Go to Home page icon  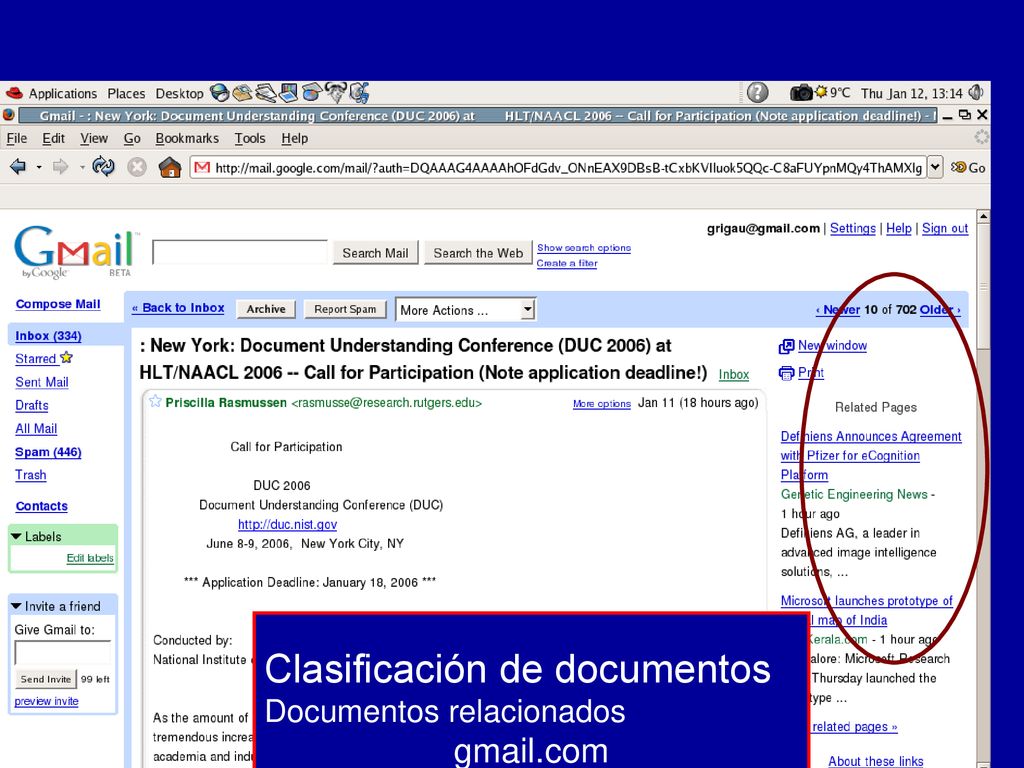click(x=170, y=168)
